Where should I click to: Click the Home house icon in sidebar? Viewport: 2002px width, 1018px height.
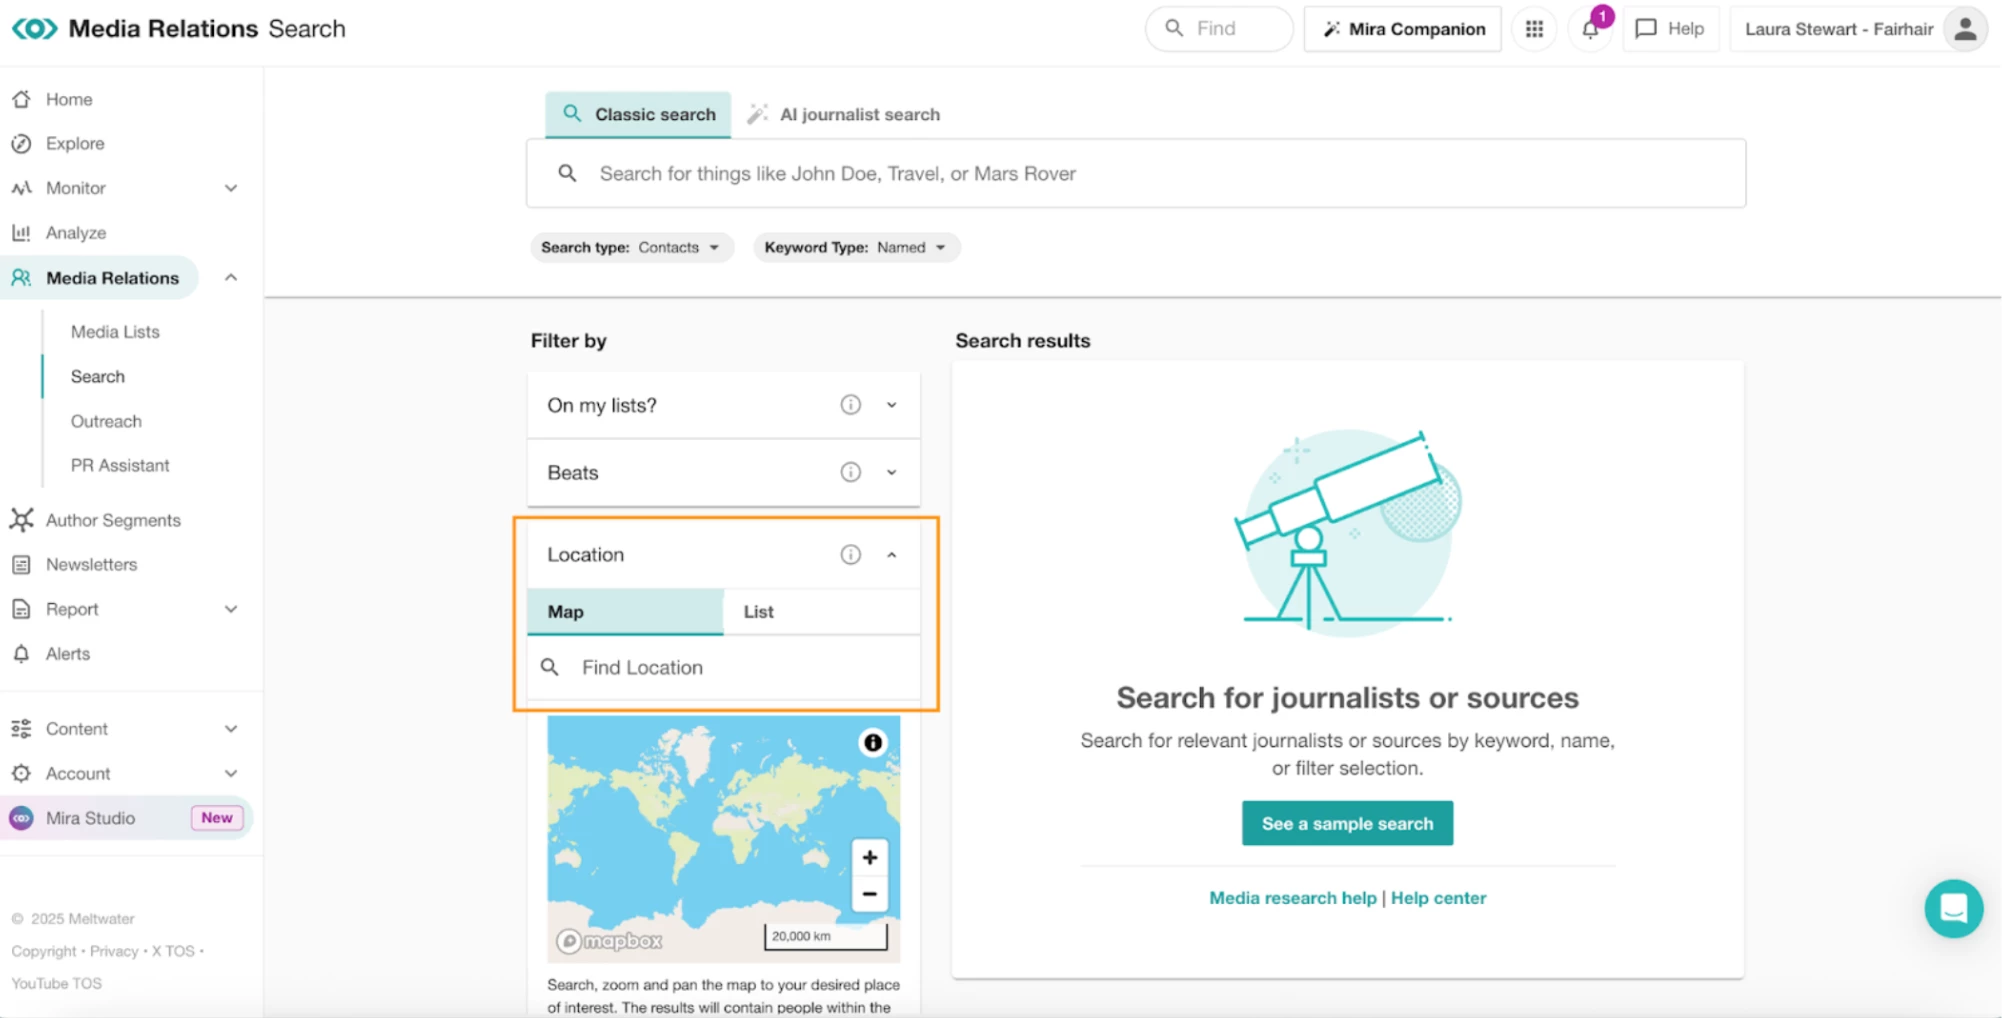(x=21, y=99)
